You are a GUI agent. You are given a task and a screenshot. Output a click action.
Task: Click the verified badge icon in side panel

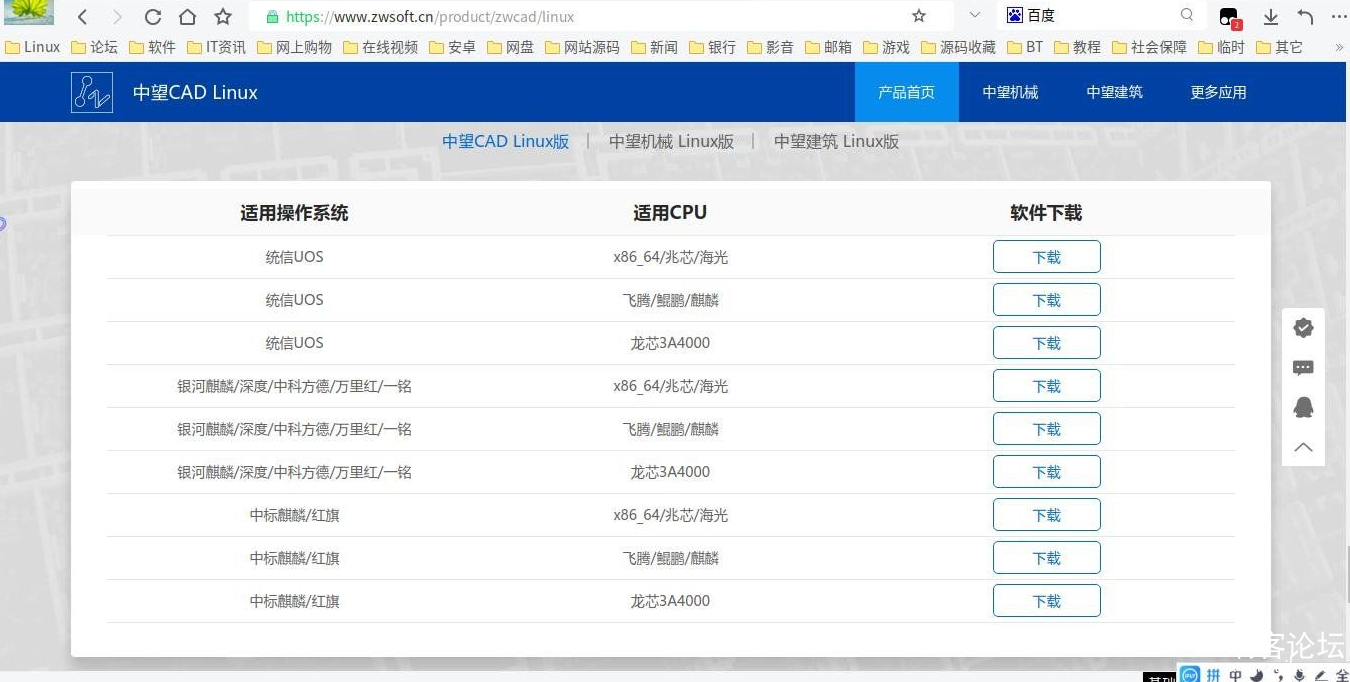pyautogui.click(x=1303, y=328)
